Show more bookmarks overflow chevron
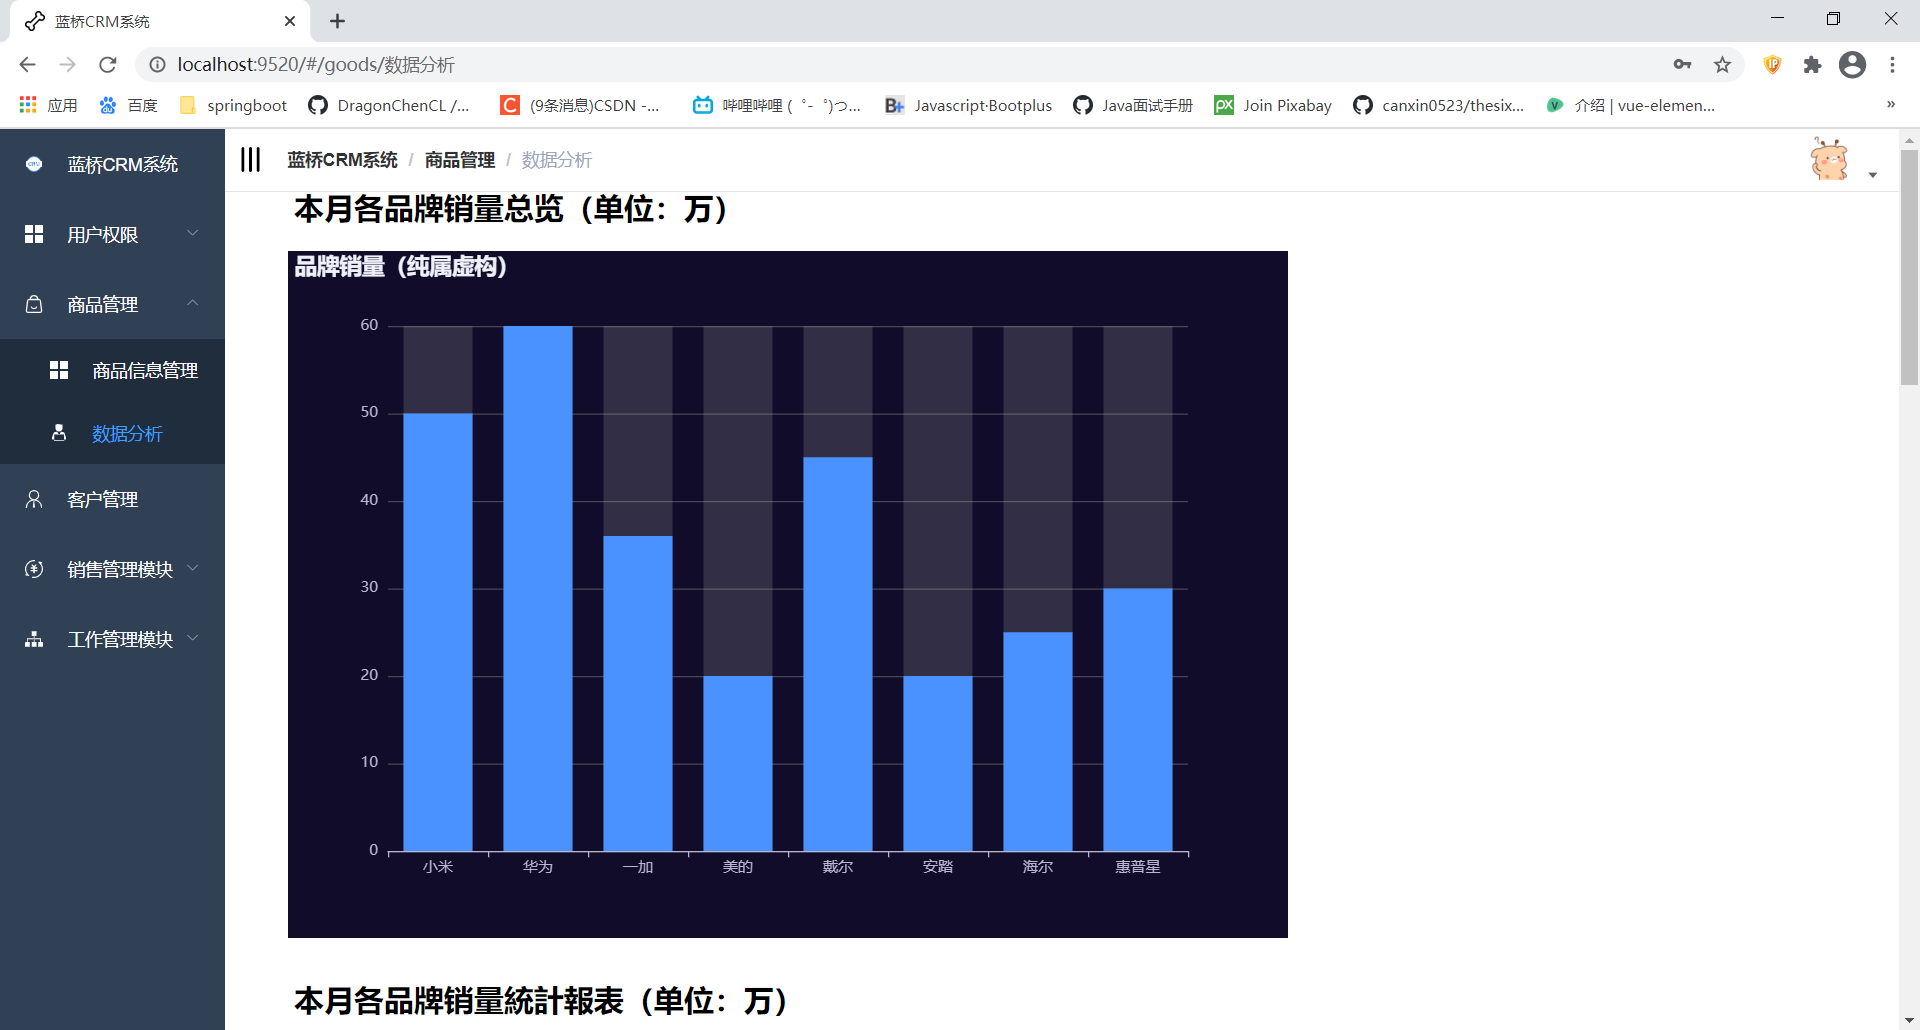Screen dimensions: 1920x1030 (x=1890, y=104)
